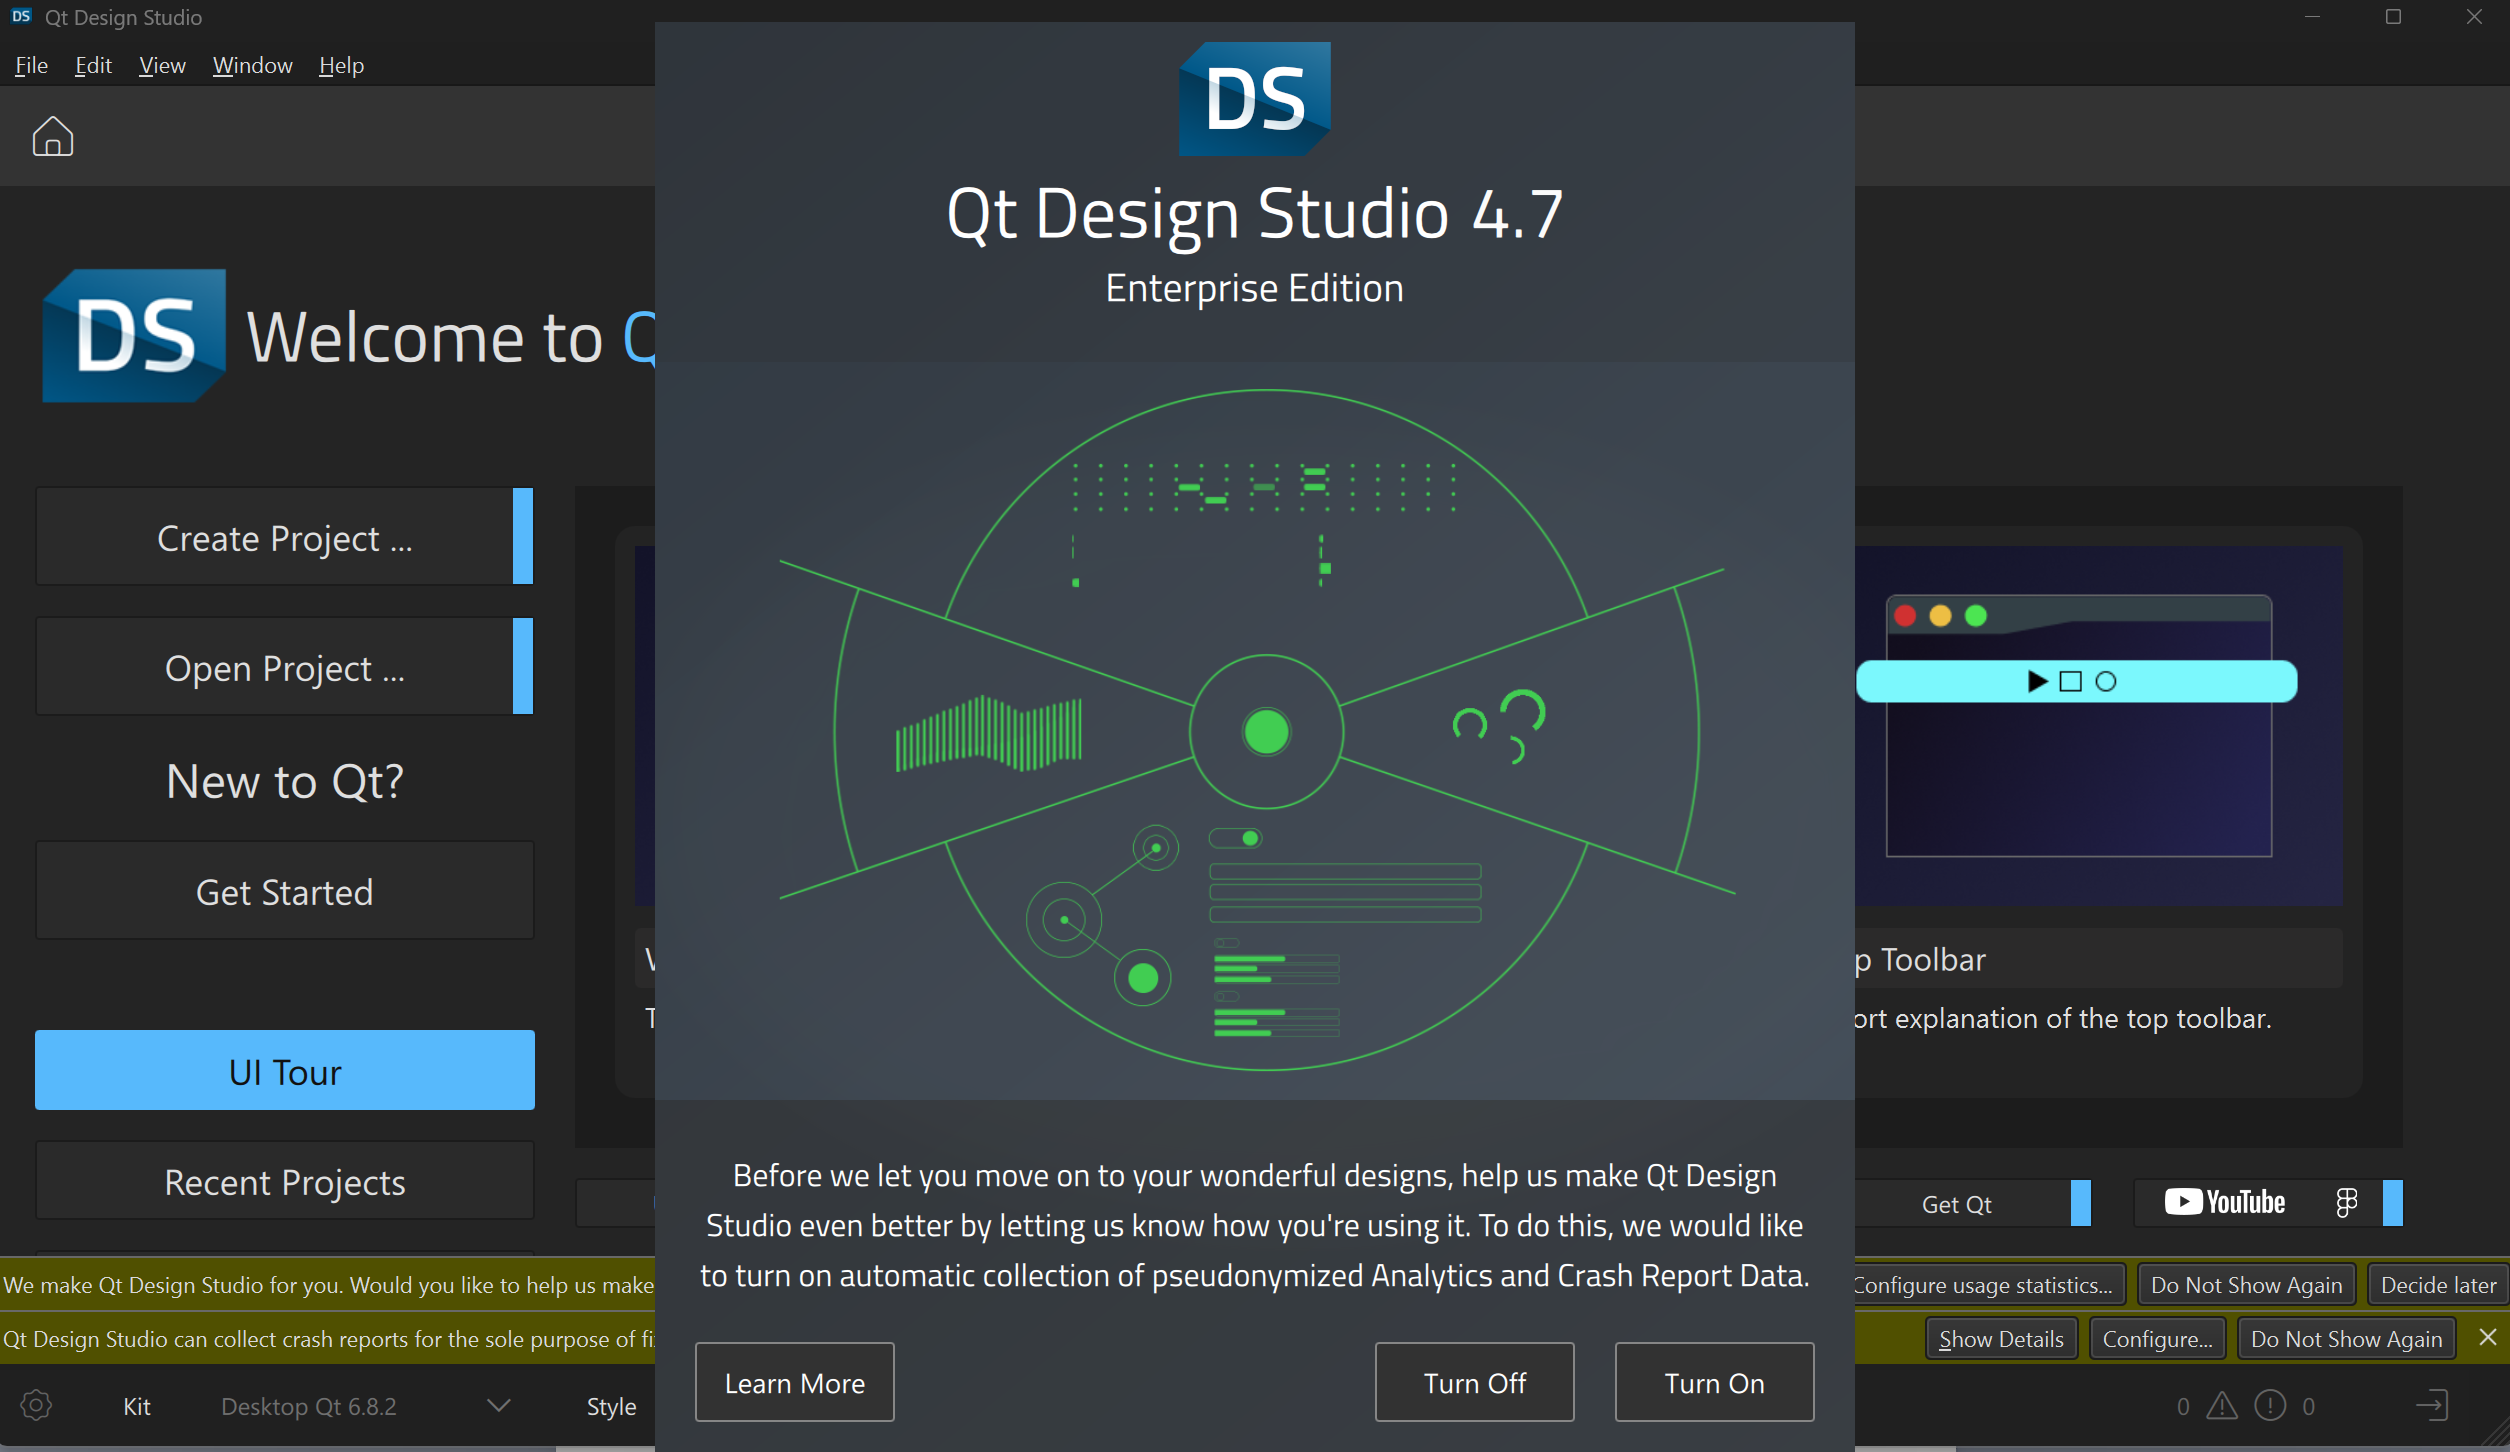The width and height of the screenshot is (2510, 1452).
Task: Click the 'explanation of the top toolbar' description
Action: tap(2063, 1018)
